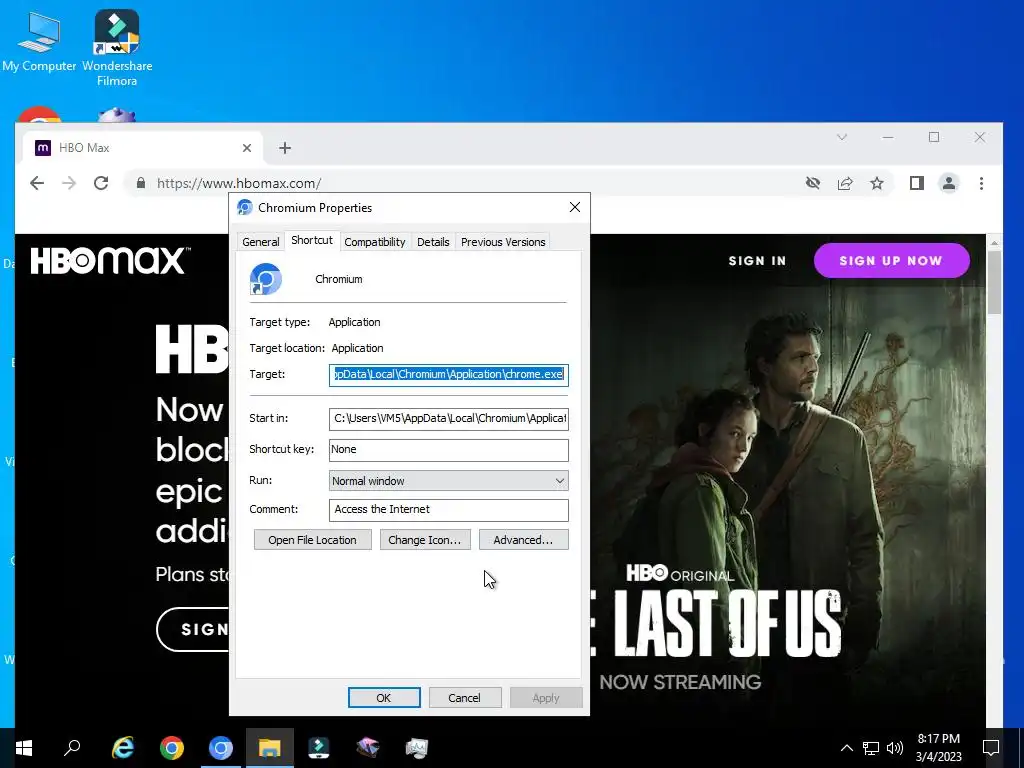This screenshot has width=1024, height=768.
Task: Click in the Start in field
Action: pyautogui.click(x=449, y=419)
